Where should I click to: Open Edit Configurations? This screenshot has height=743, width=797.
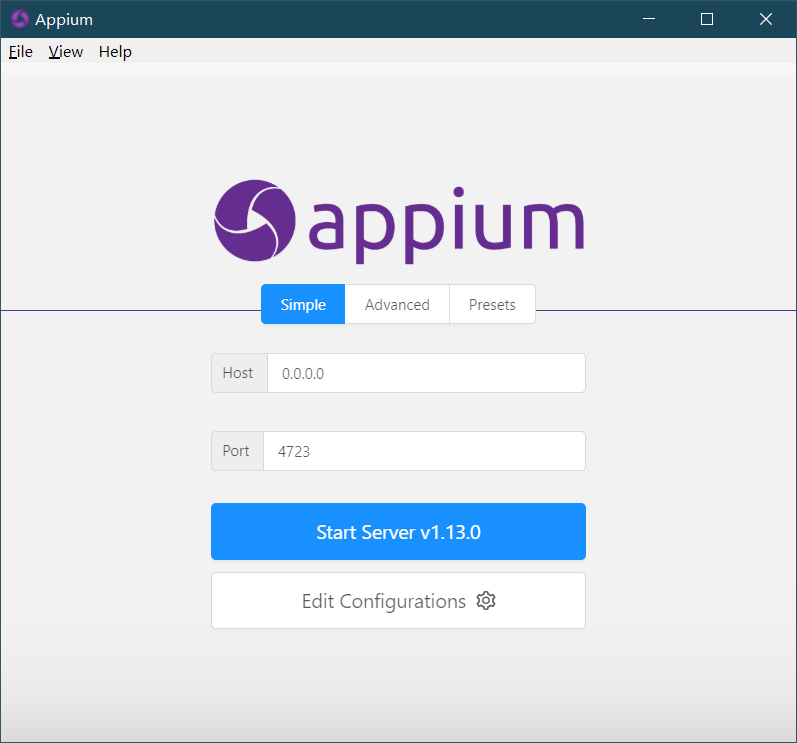tap(398, 601)
